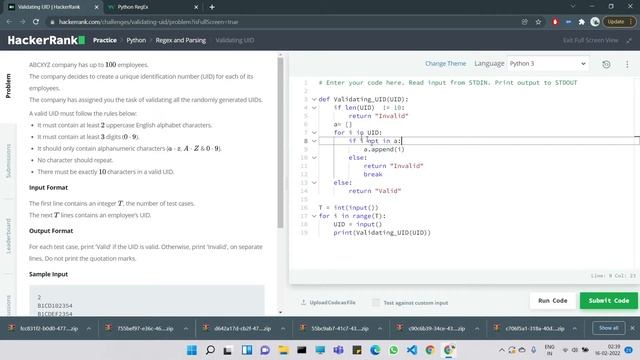The height and width of the screenshot is (360, 640).
Task: Show all downloads button
Action: [609, 328]
